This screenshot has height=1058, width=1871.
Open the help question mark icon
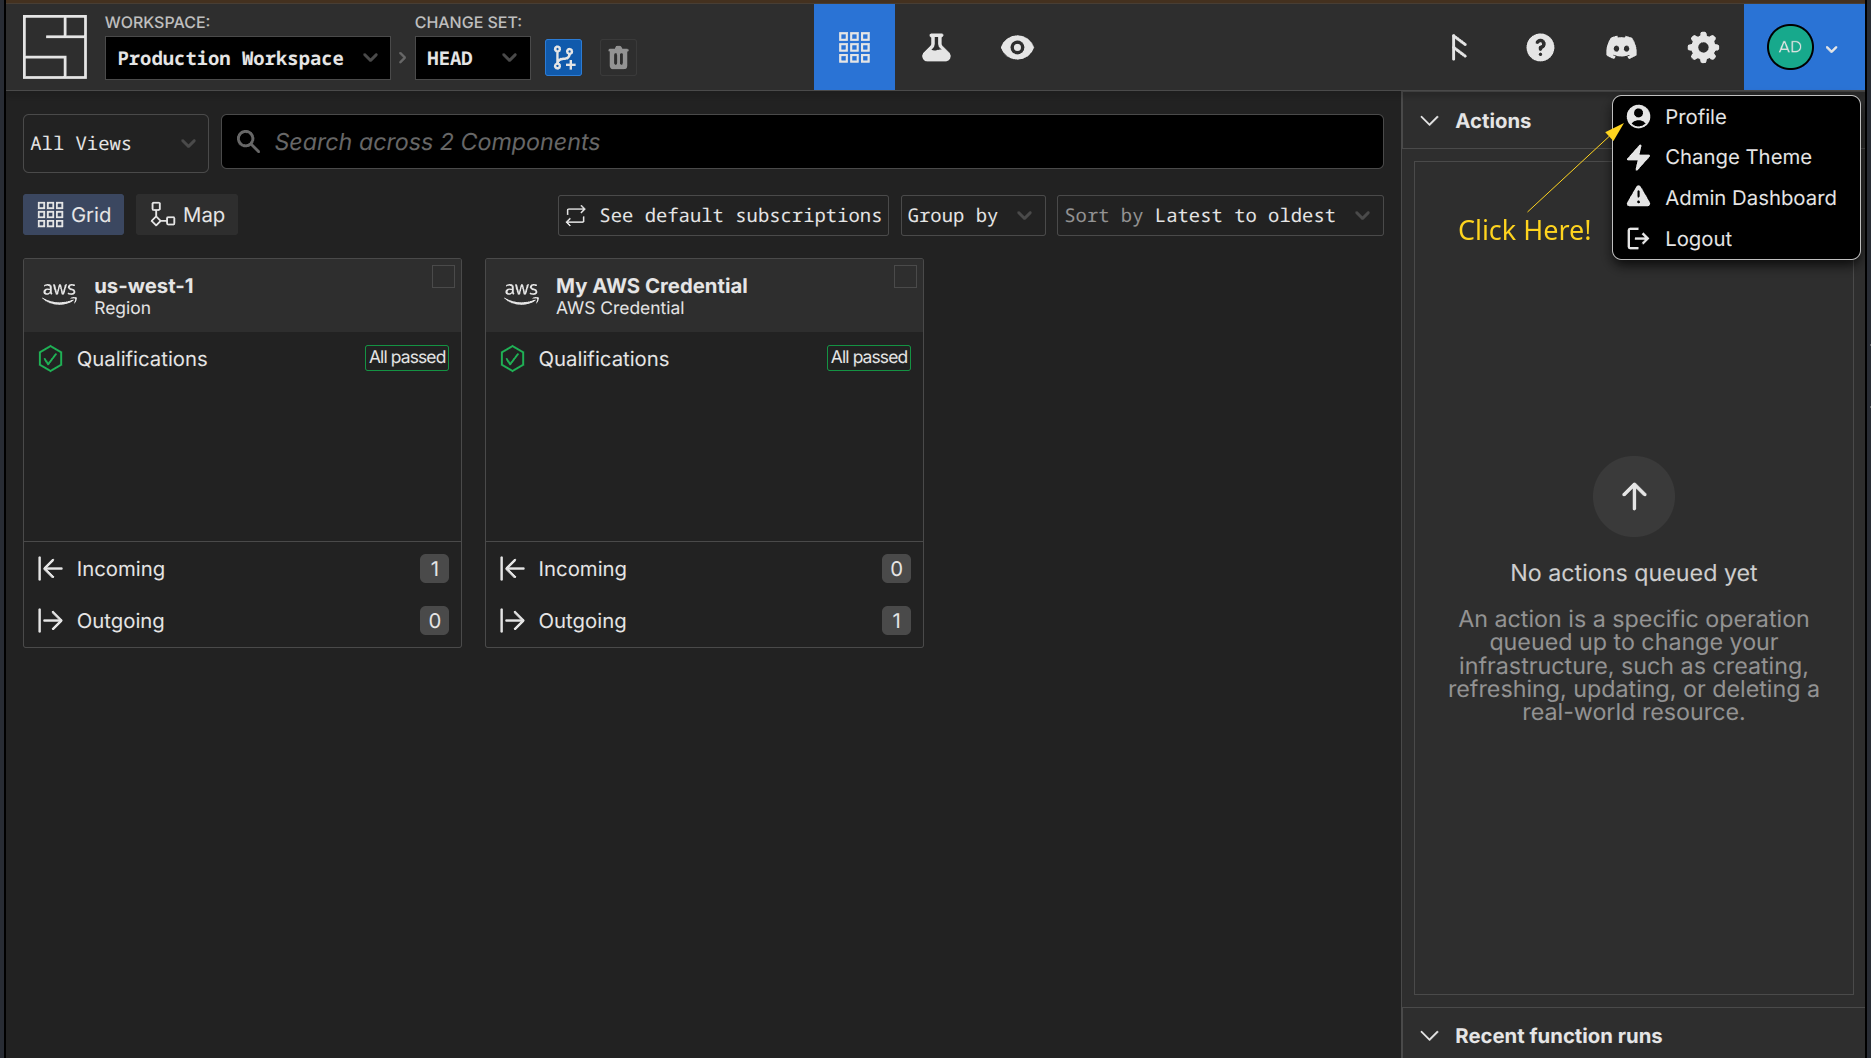coord(1540,47)
